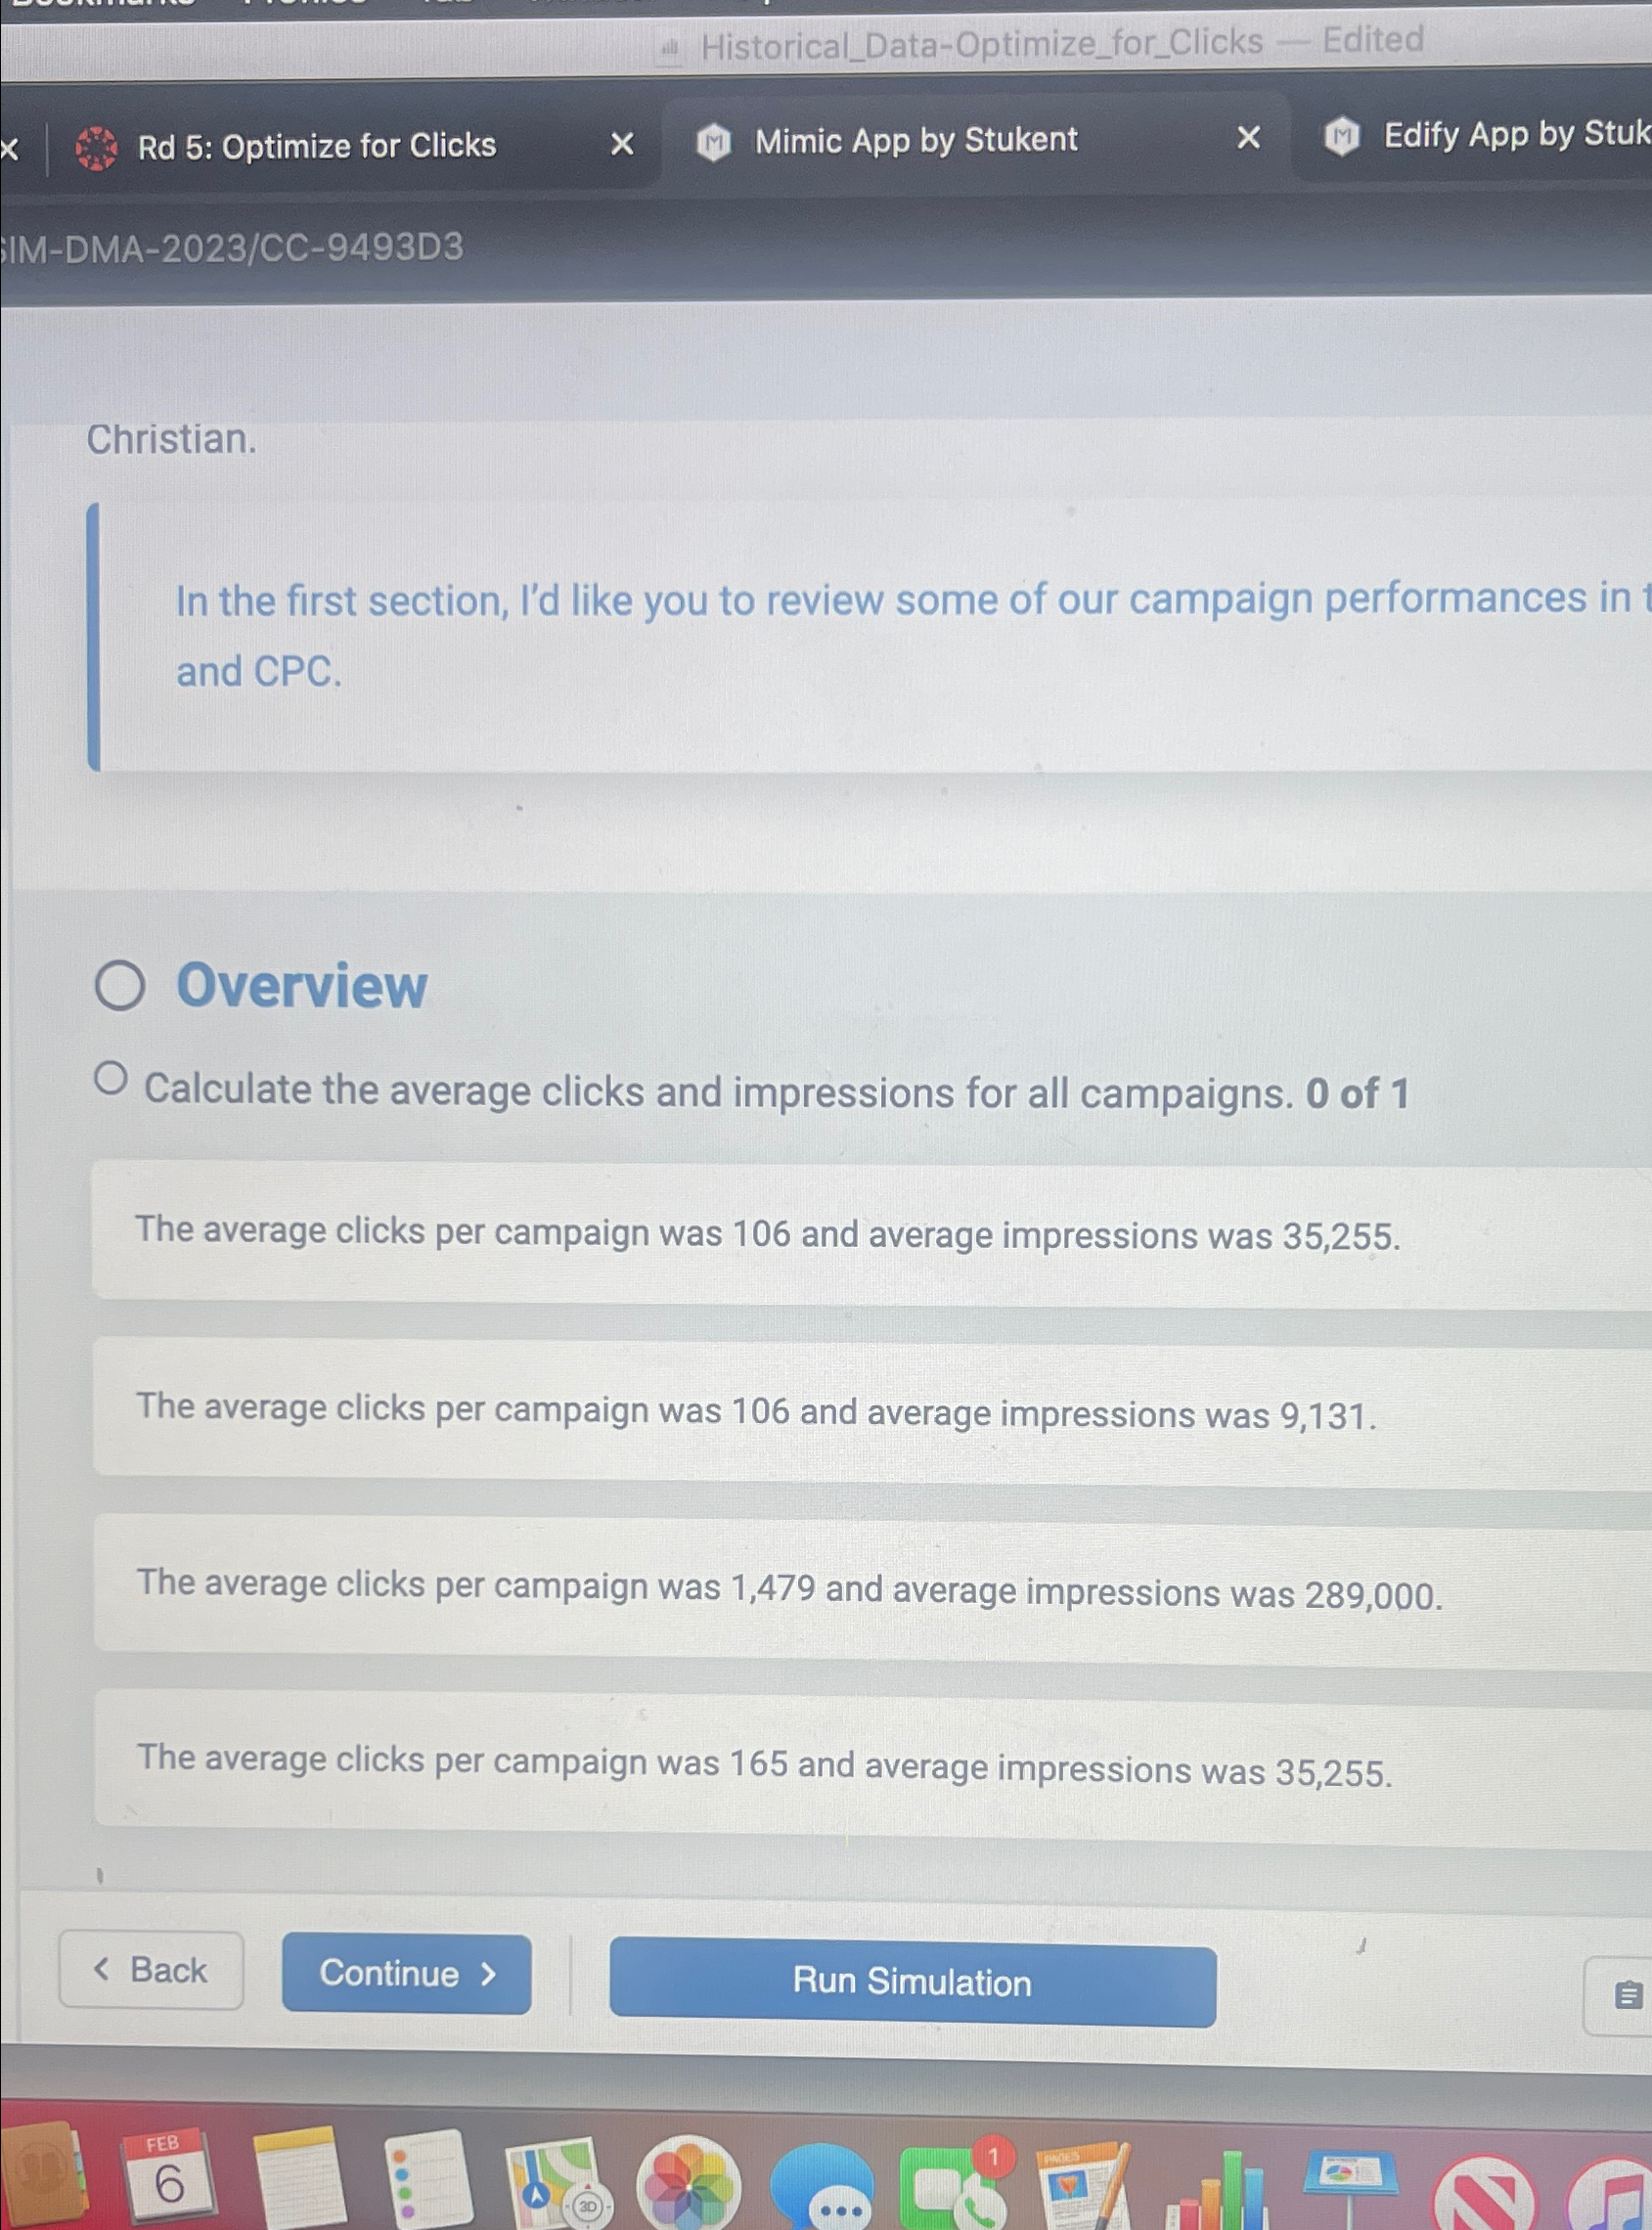Click the Edify hexagon icon in its tab
1652x2230 pixels.
pos(1341,135)
